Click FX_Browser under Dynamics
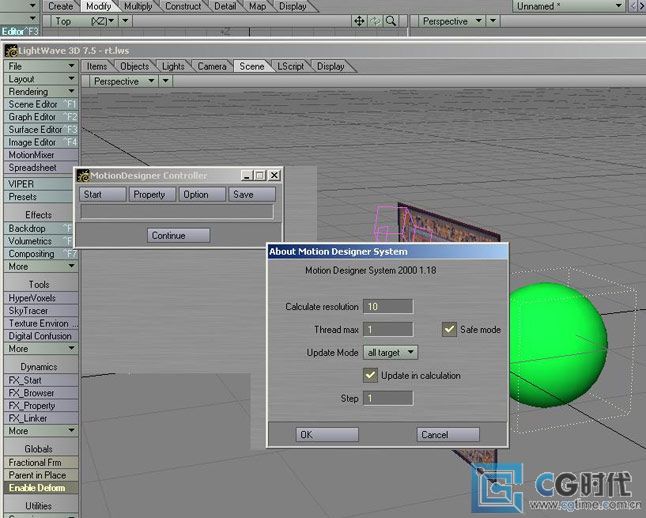This screenshot has width=646, height=518. 41,393
